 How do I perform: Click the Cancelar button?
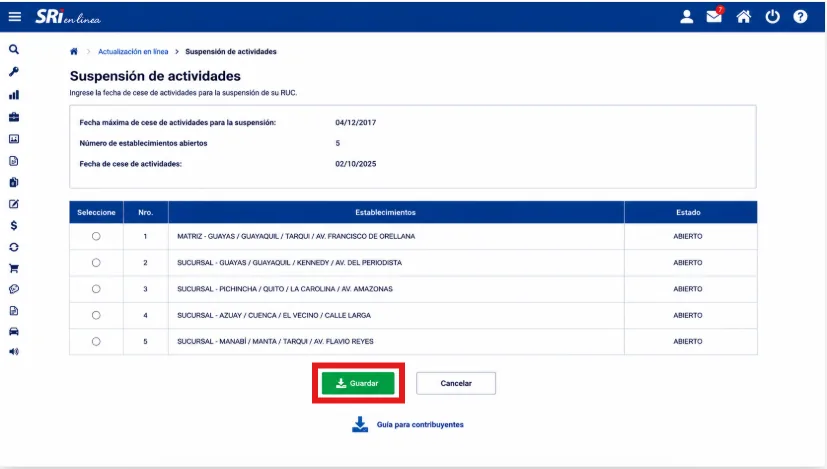[456, 383]
